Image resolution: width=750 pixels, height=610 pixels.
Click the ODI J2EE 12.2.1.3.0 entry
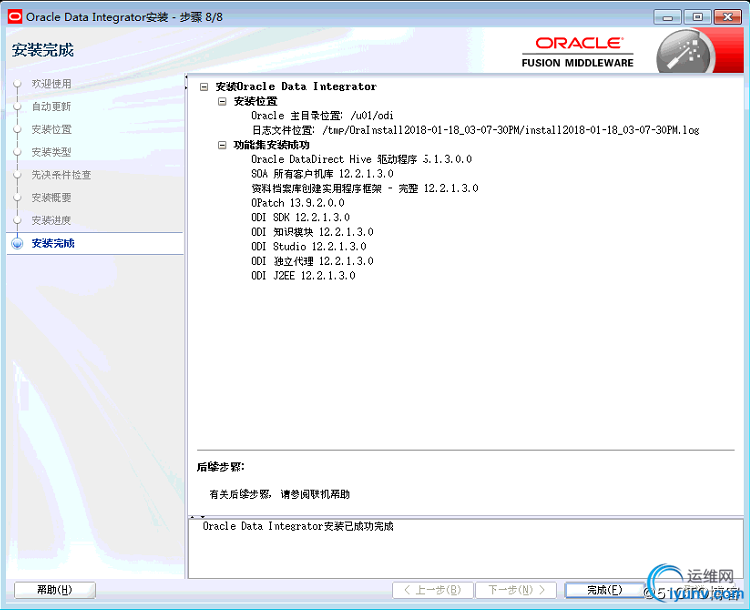[303, 276]
